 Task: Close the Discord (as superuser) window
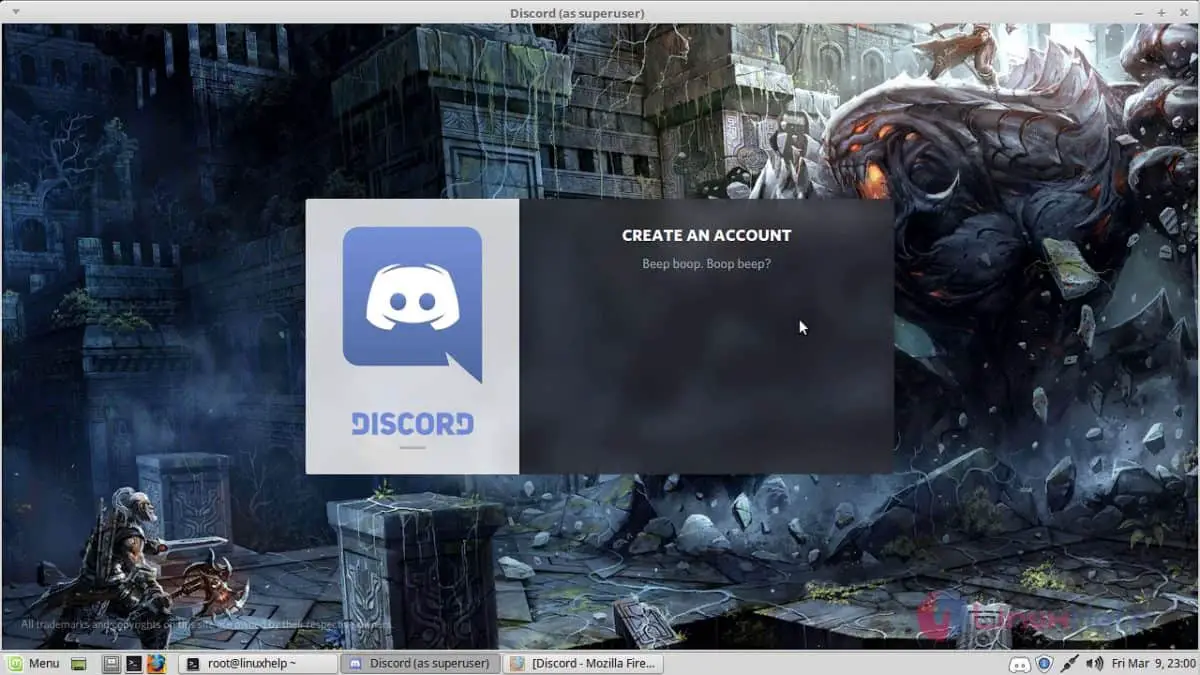(1184, 12)
